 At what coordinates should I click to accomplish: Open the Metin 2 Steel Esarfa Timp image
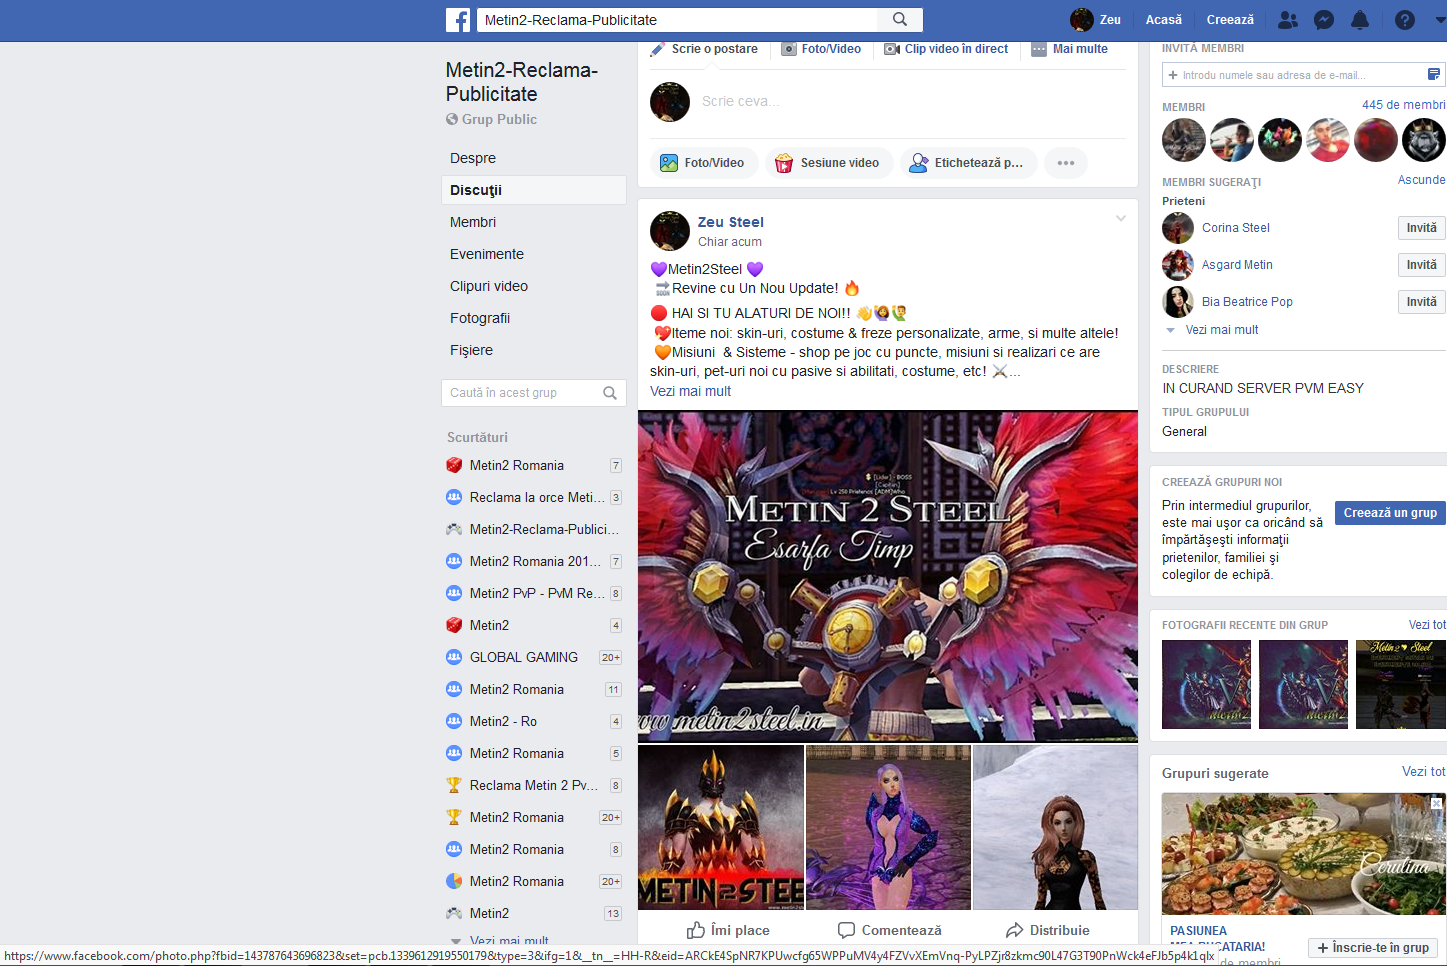[888, 576]
